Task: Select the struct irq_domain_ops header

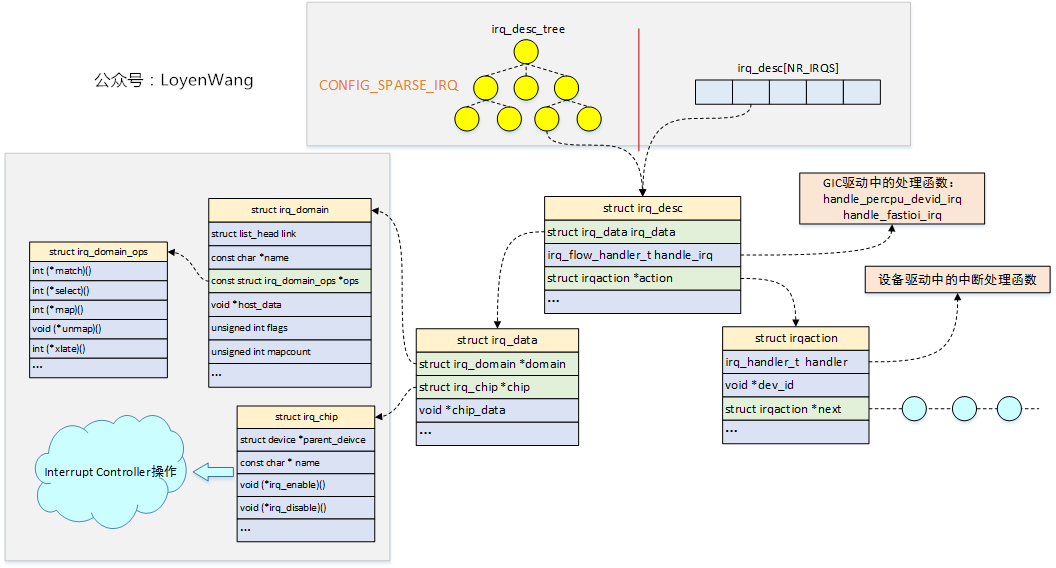Action: coord(97,252)
